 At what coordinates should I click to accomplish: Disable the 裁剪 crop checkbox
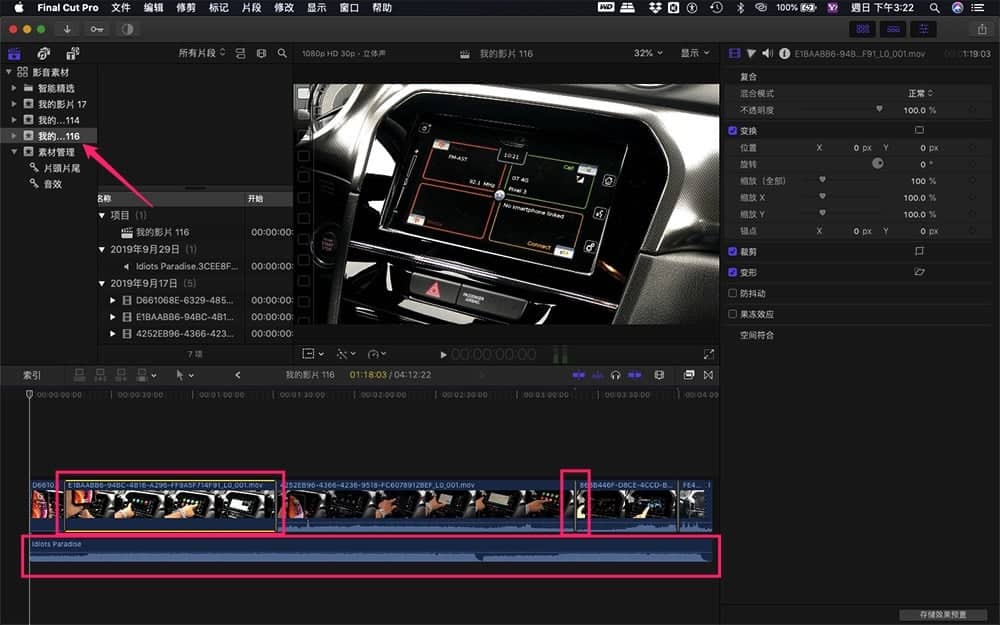pos(732,252)
